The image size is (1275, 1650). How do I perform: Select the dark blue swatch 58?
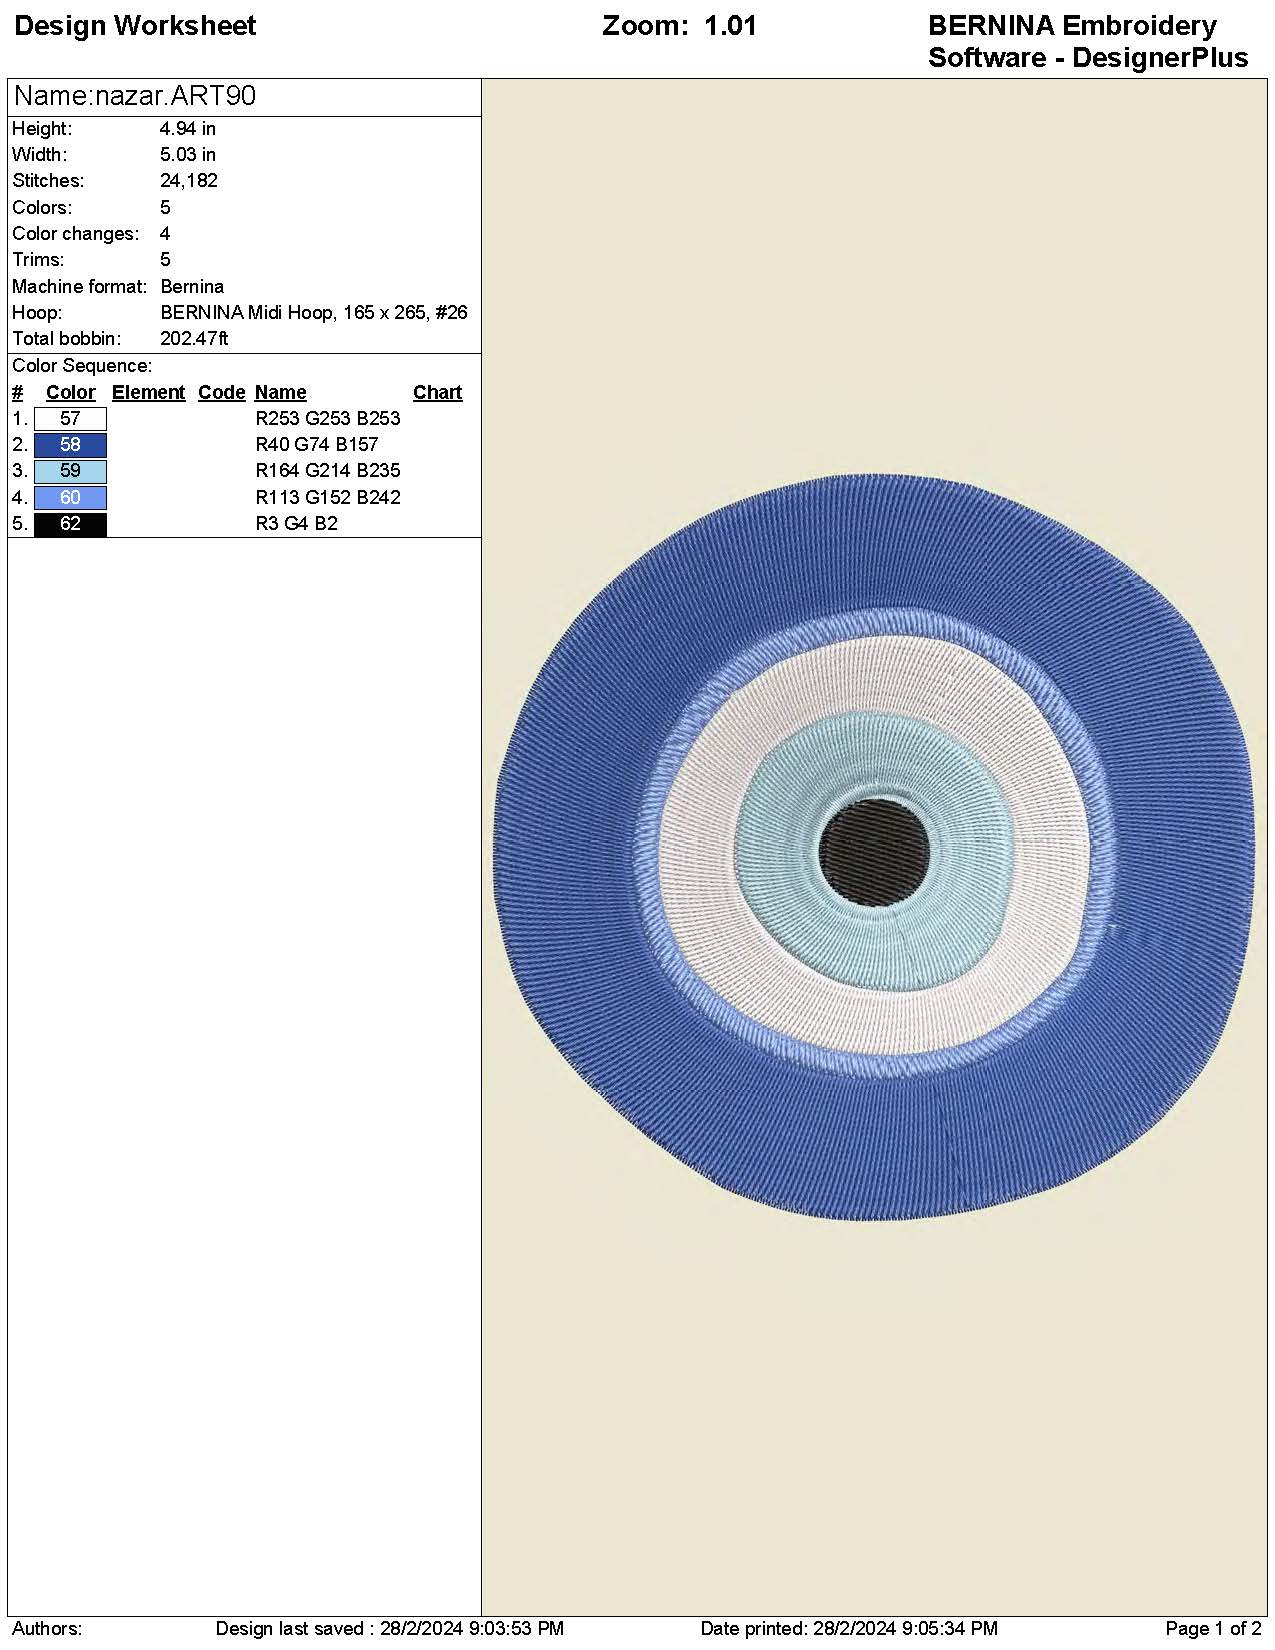click(70, 445)
